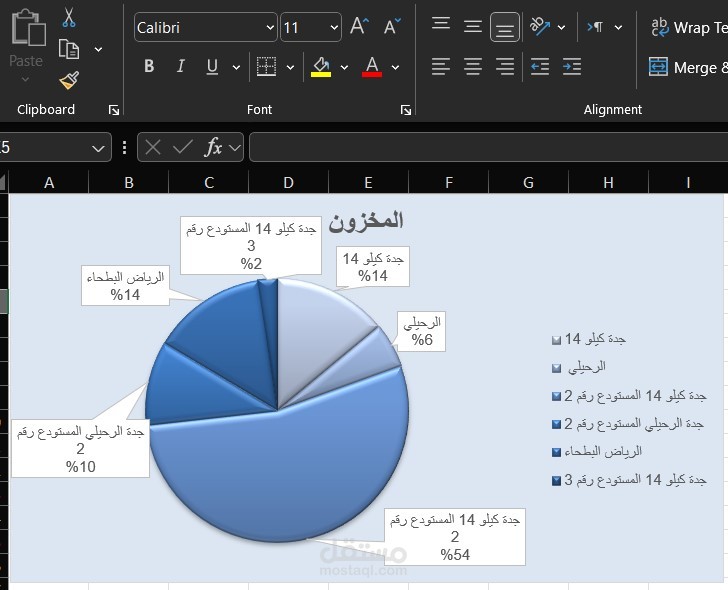
Task: Click inside the formula bar input
Action: [488, 147]
